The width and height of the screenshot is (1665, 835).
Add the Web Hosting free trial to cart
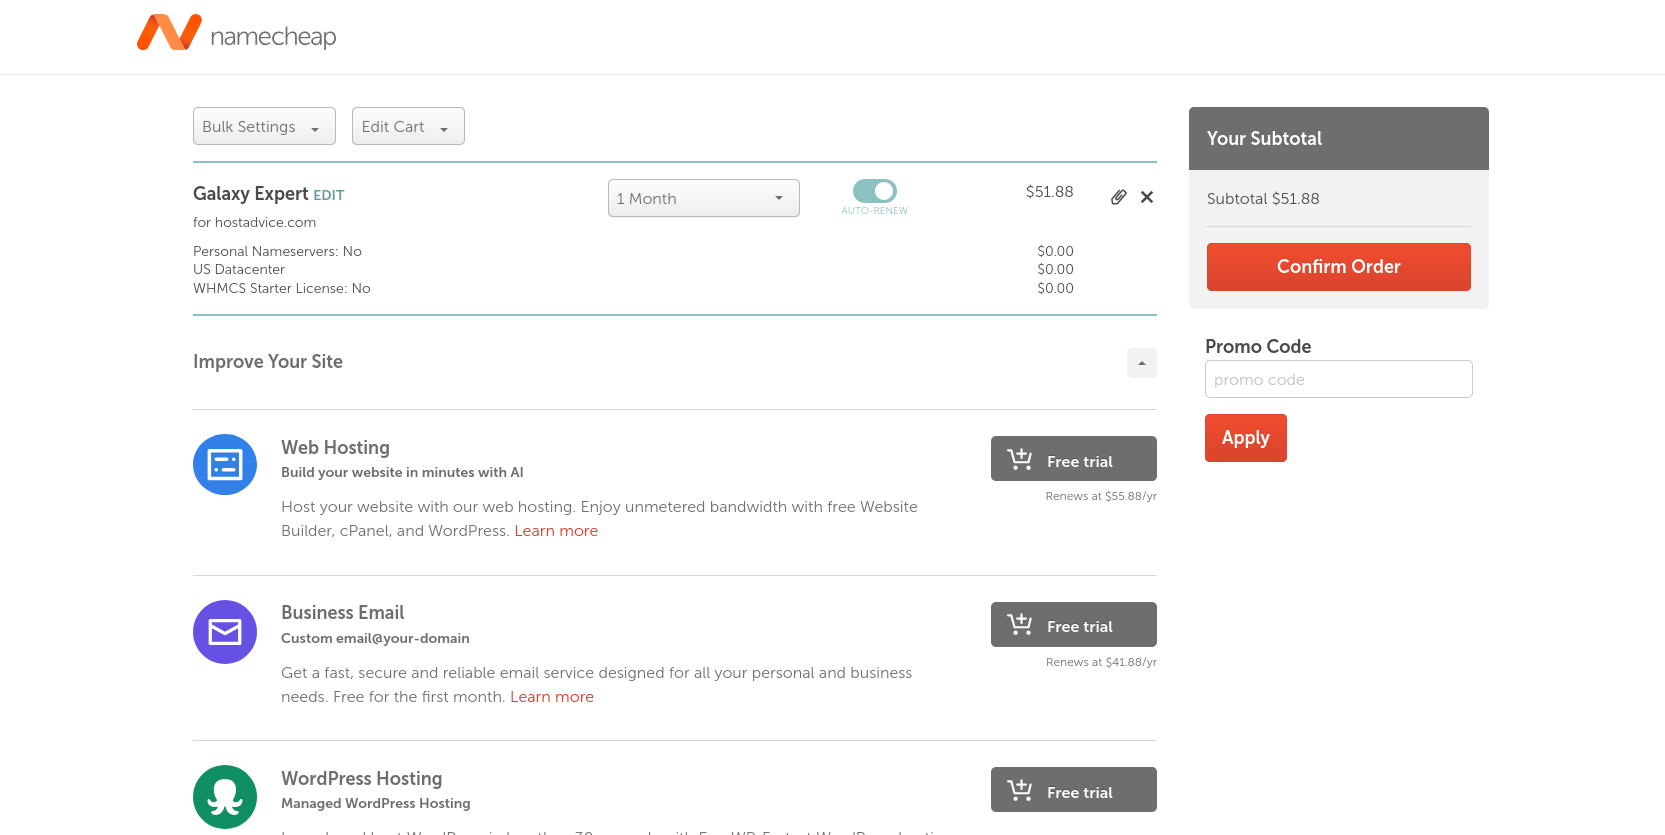click(1074, 459)
